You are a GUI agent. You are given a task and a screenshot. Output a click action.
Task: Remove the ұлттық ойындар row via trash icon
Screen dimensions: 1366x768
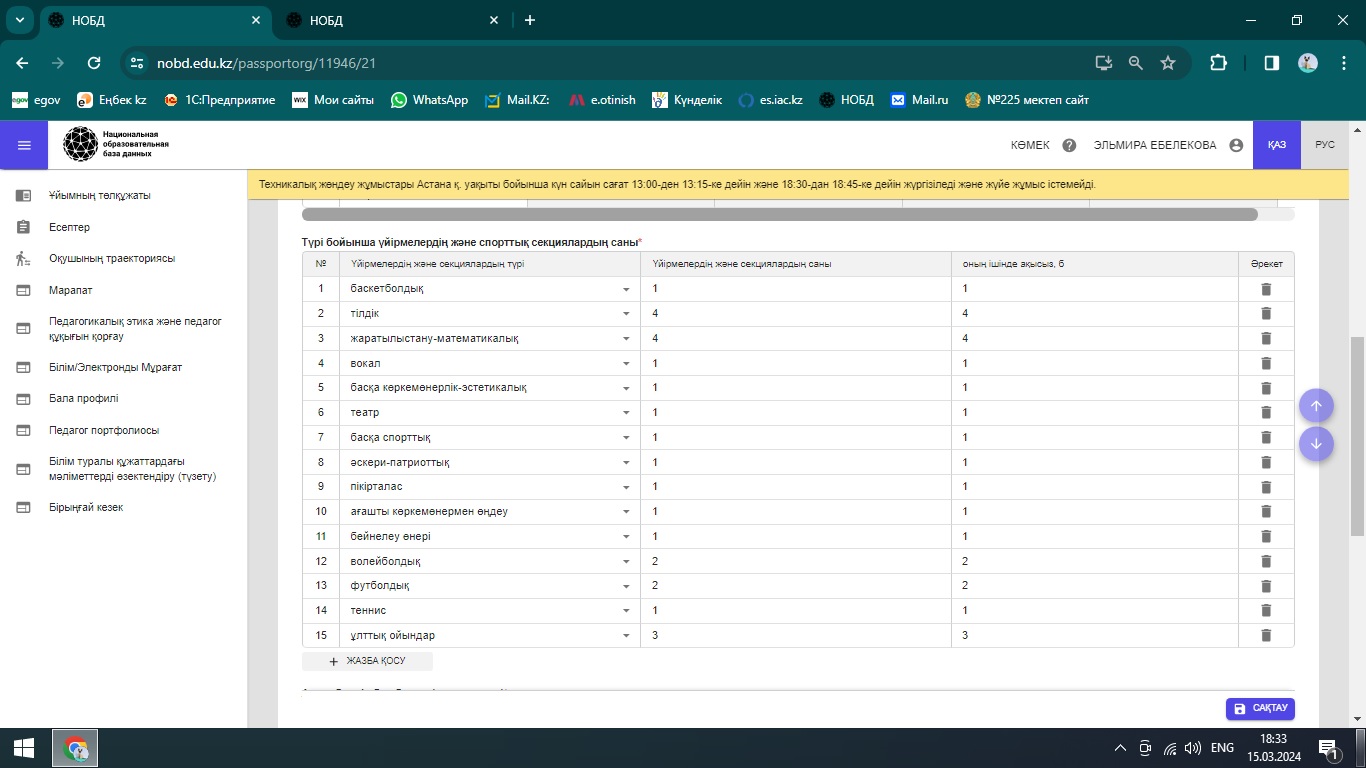pyautogui.click(x=1265, y=636)
